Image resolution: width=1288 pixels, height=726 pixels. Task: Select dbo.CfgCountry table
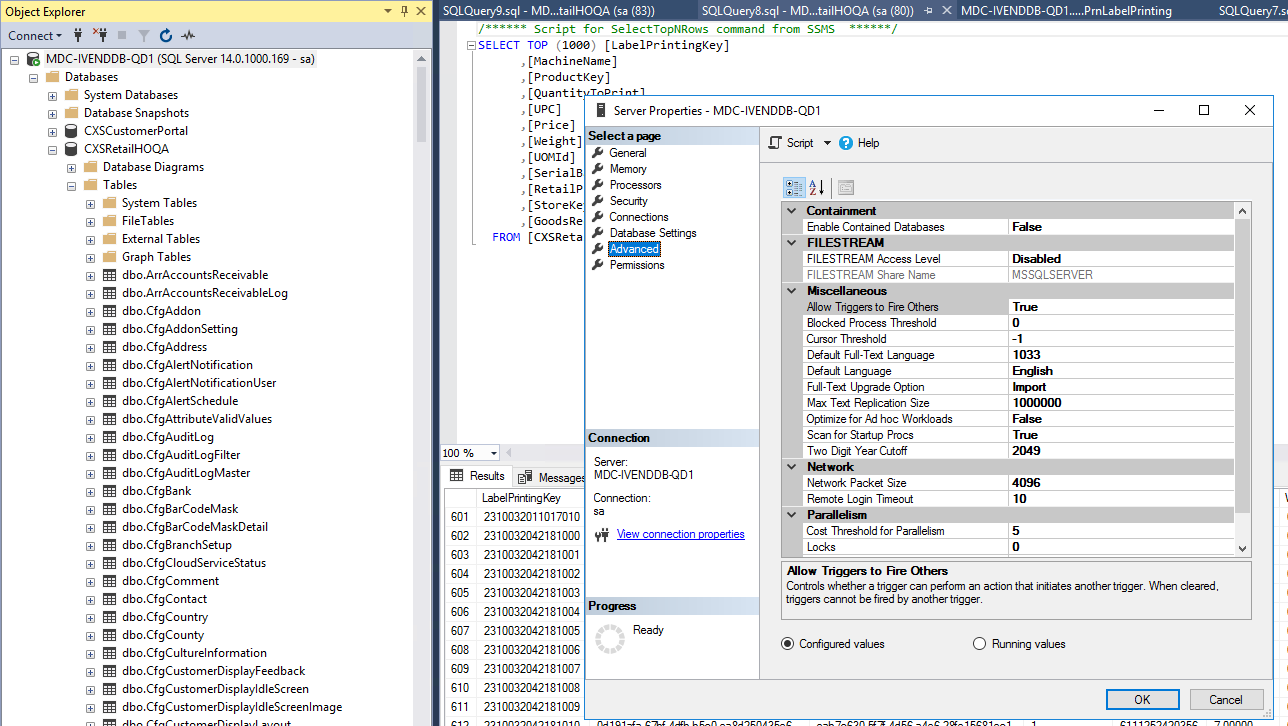coord(163,617)
